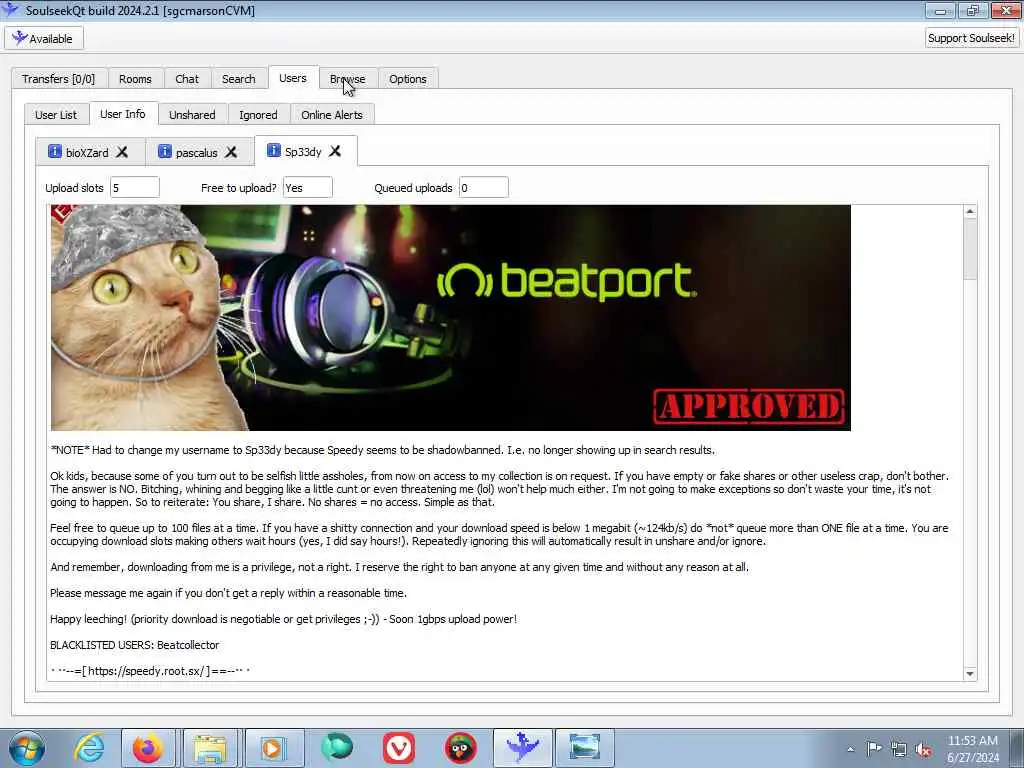This screenshot has height=768, width=1024.
Task: Open Windows Media Player taskbar icon
Action: pos(272,748)
